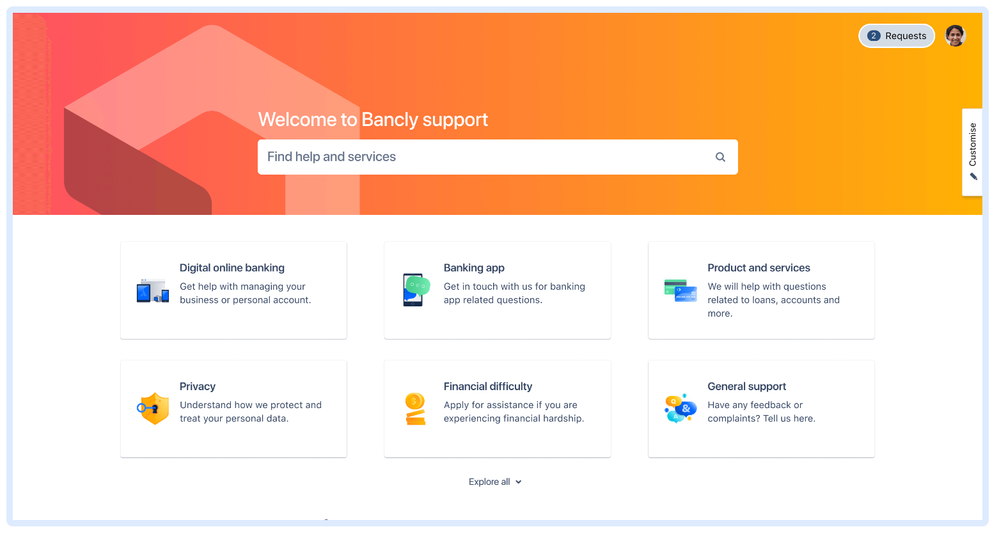Click the chevron next to Explore all
Screen dimensions: 999x536
[x=518, y=482]
